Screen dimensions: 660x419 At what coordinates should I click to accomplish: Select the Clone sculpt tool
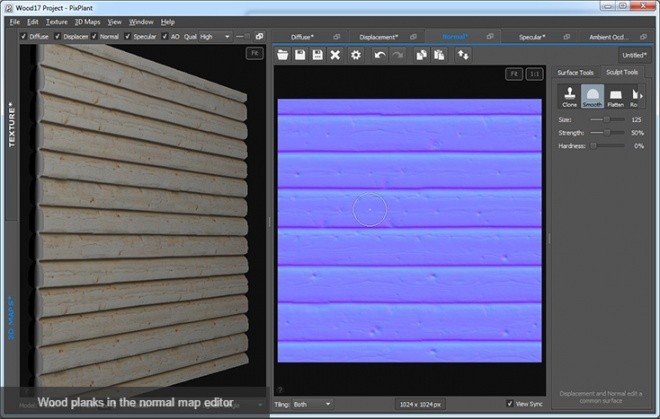(x=570, y=96)
